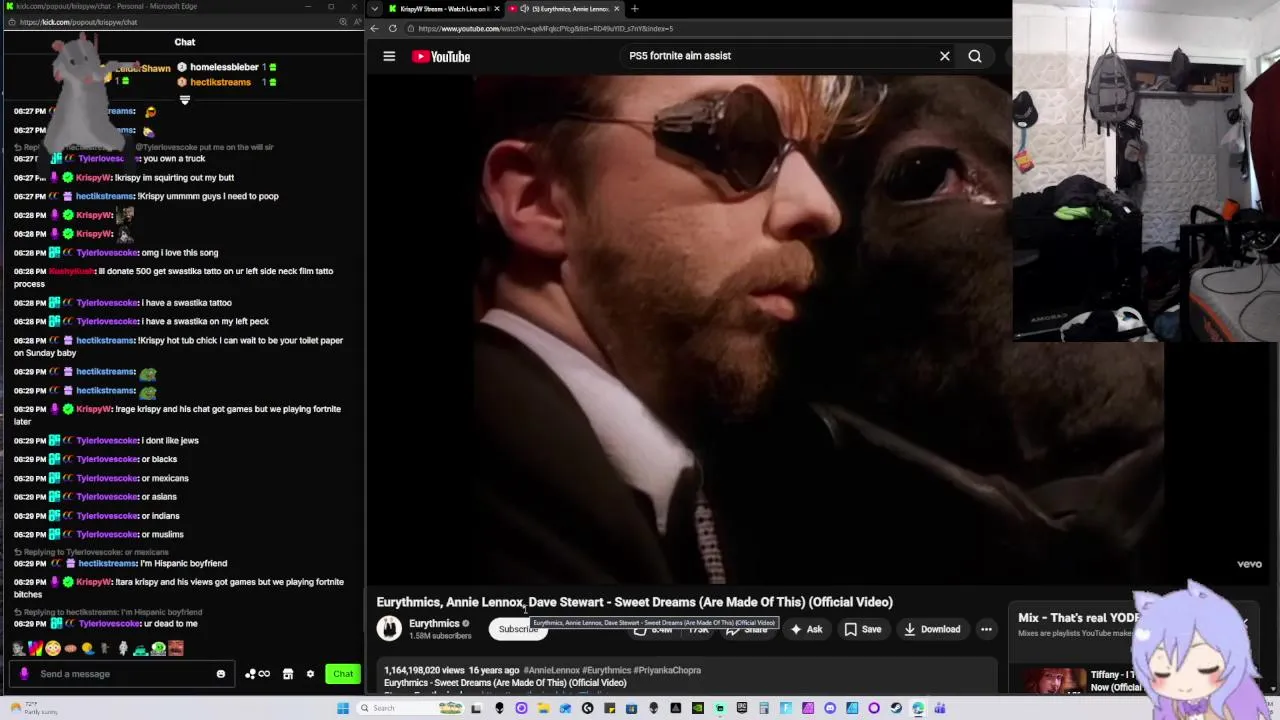Switch to the Eurythmics YouTube tab
Screen dimensions: 1280x720
565,9
